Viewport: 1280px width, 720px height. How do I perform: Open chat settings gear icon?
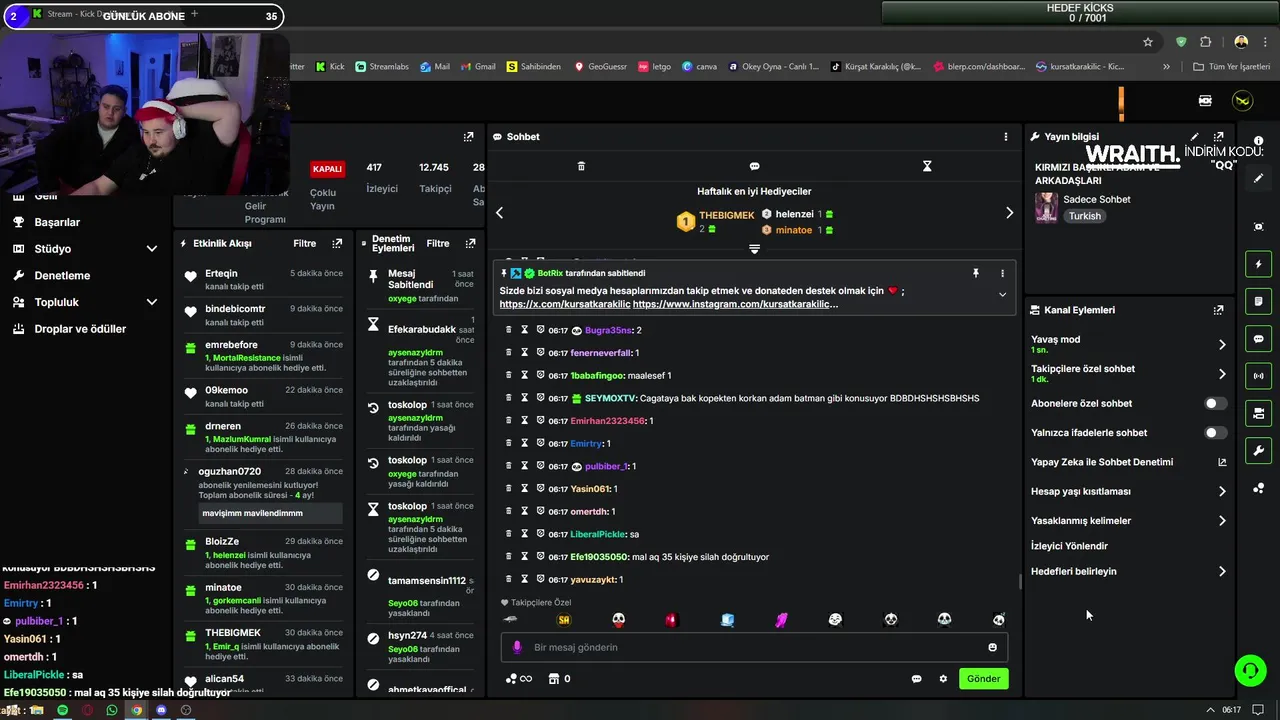[x=942, y=679]
